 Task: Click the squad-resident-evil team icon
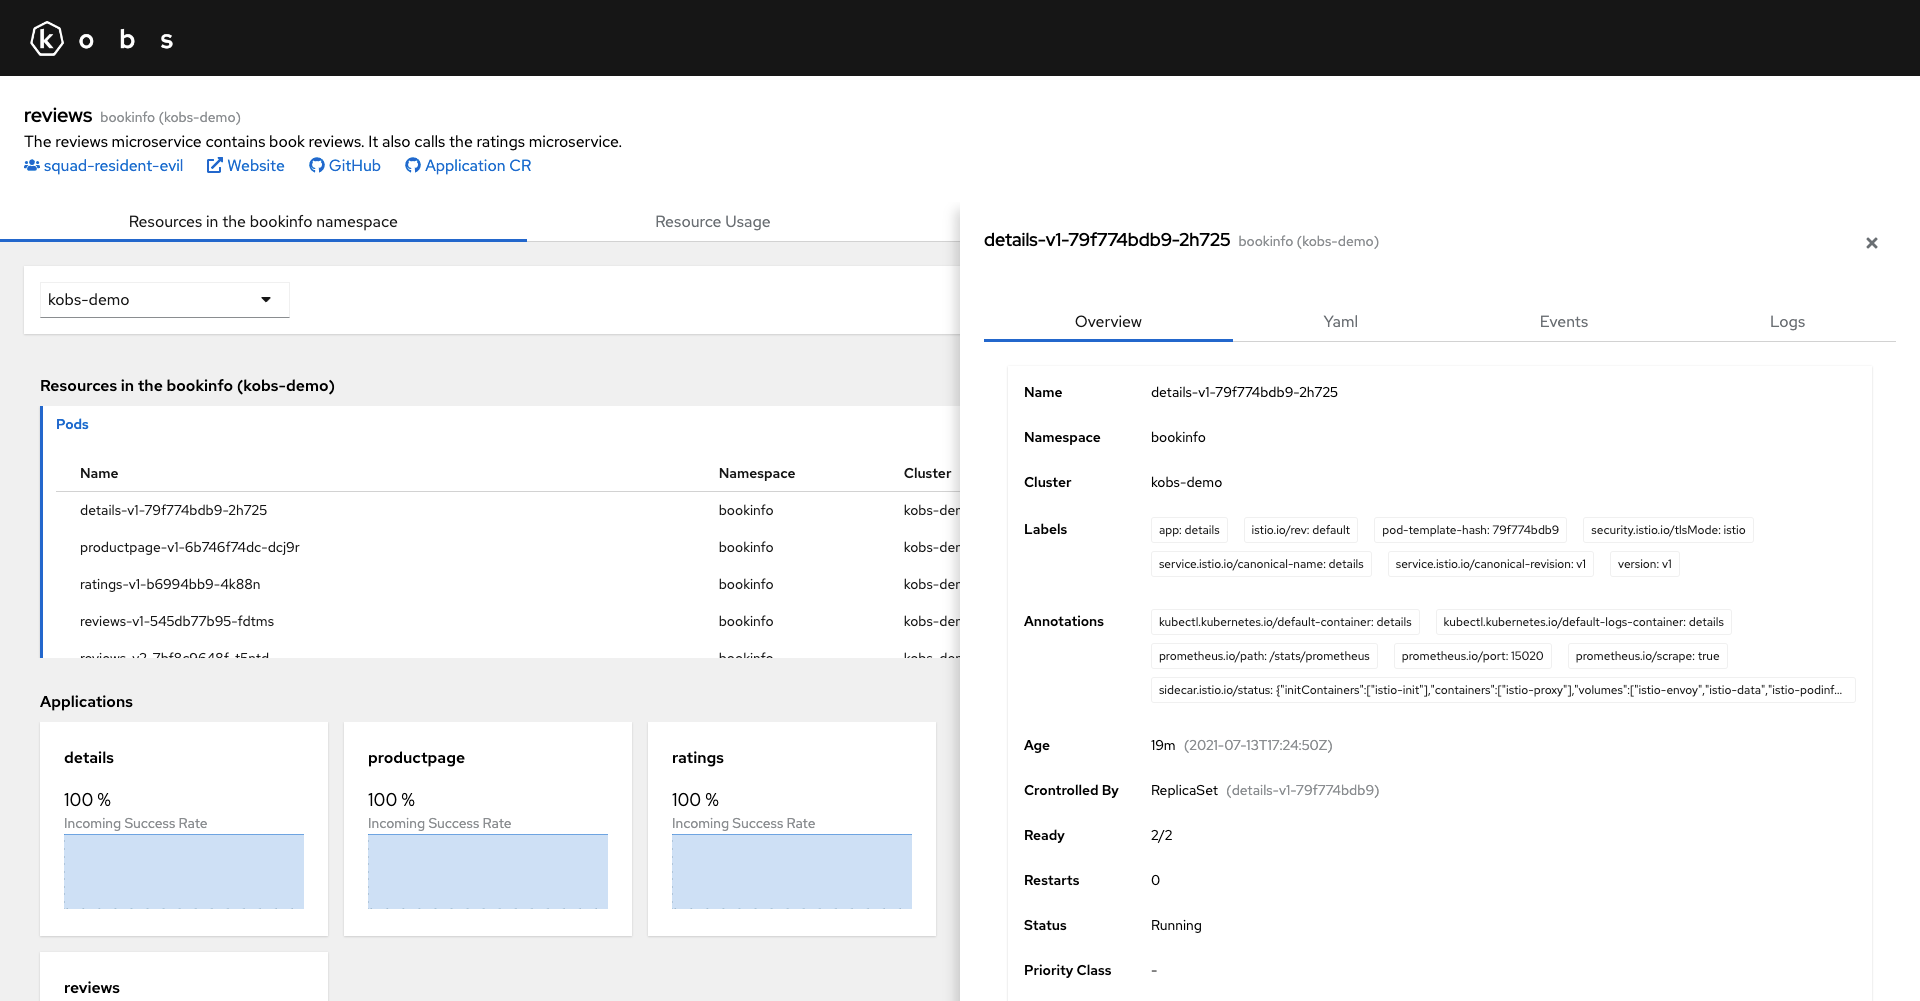coord(32,166)
